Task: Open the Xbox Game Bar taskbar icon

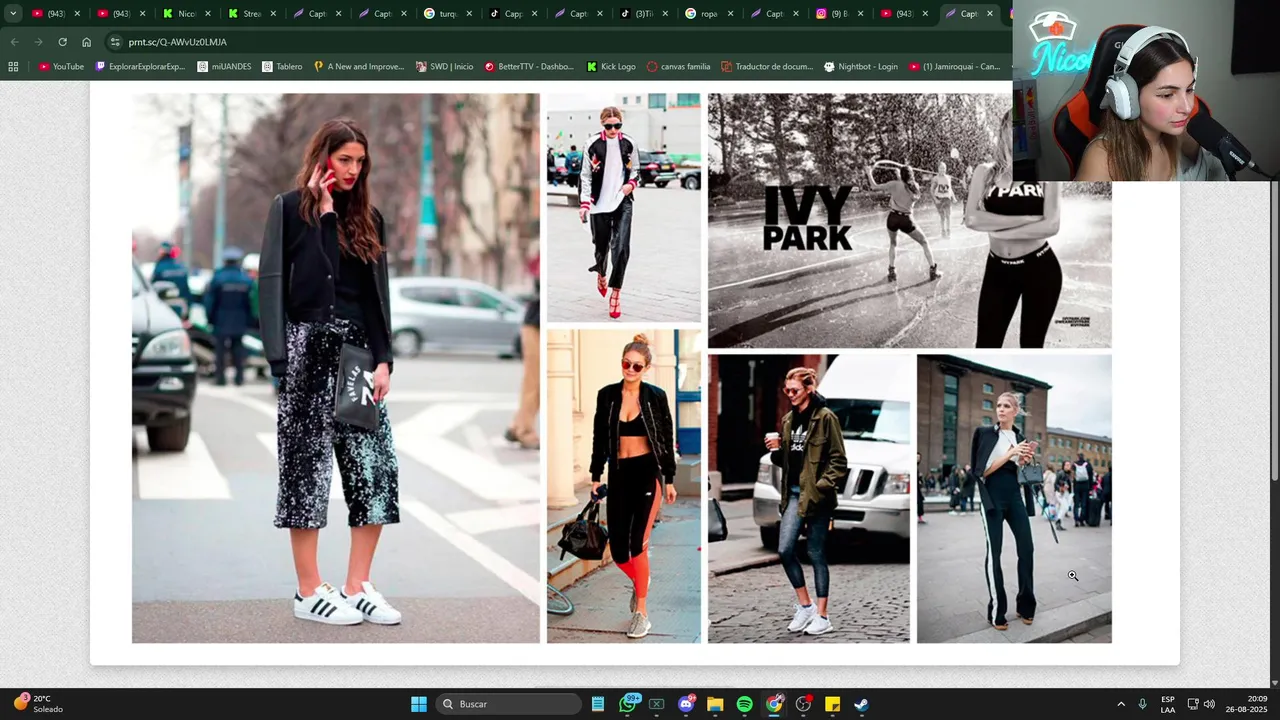Action: click(656, 704)
